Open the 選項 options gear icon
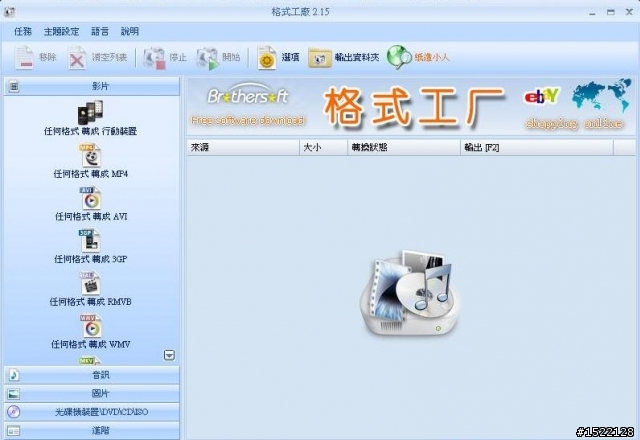 [x=267, y=58]
